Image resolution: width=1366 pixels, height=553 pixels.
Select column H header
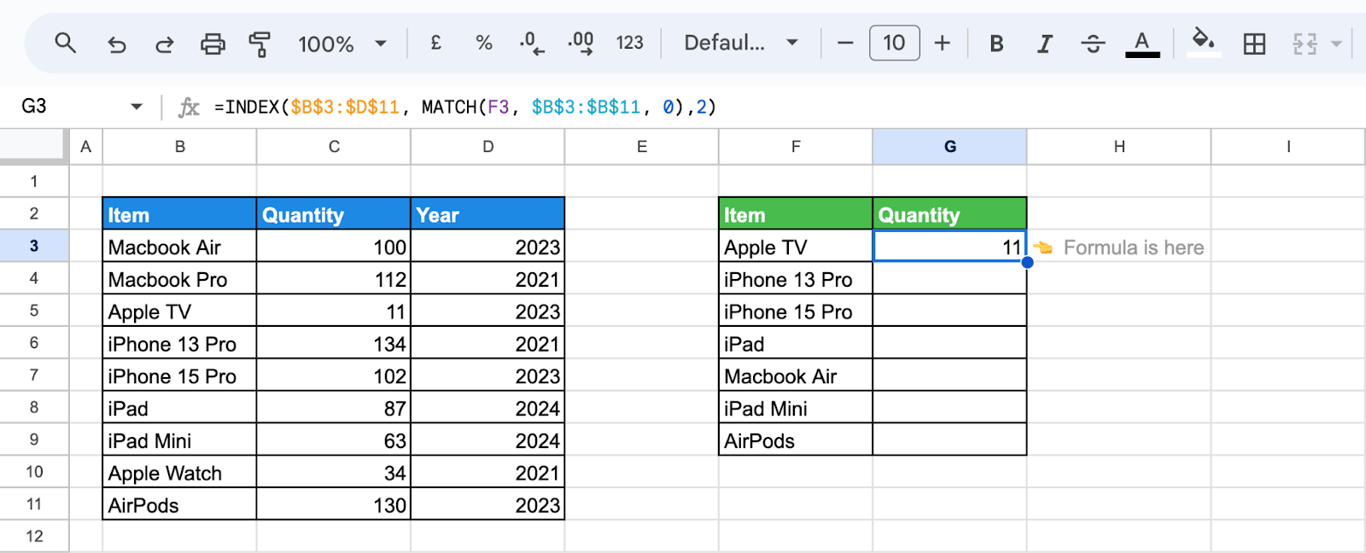(1118, 147)
